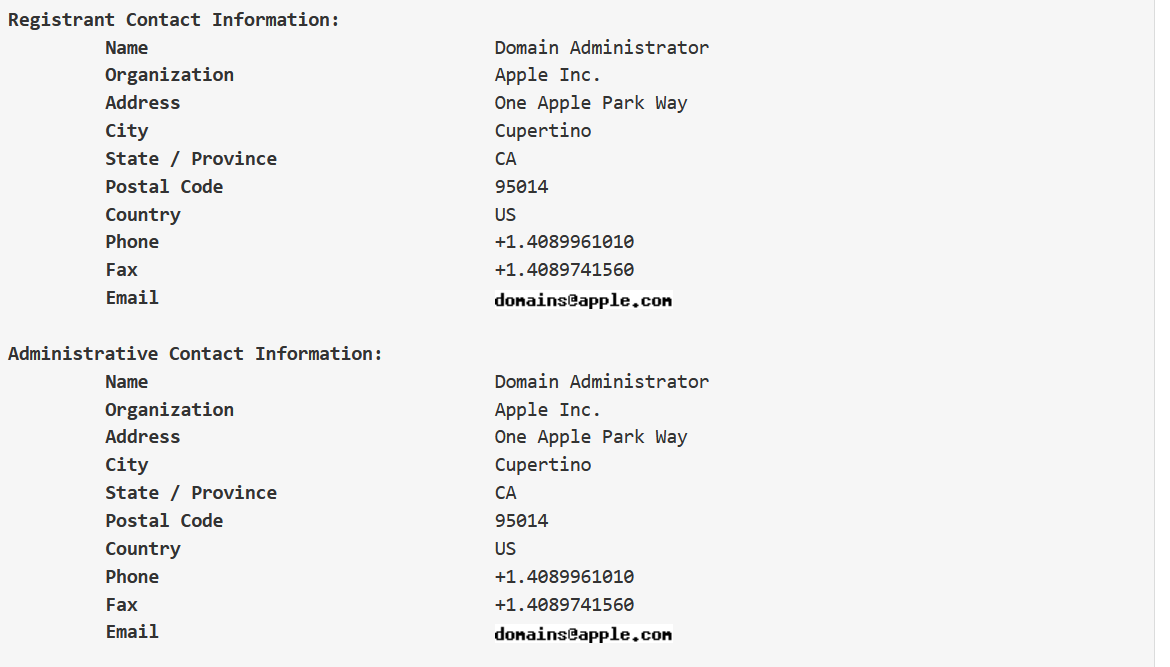Click 'State / Province' label under Administrative Contact
Screen dimensions: 1170x667
click(191, 493)
